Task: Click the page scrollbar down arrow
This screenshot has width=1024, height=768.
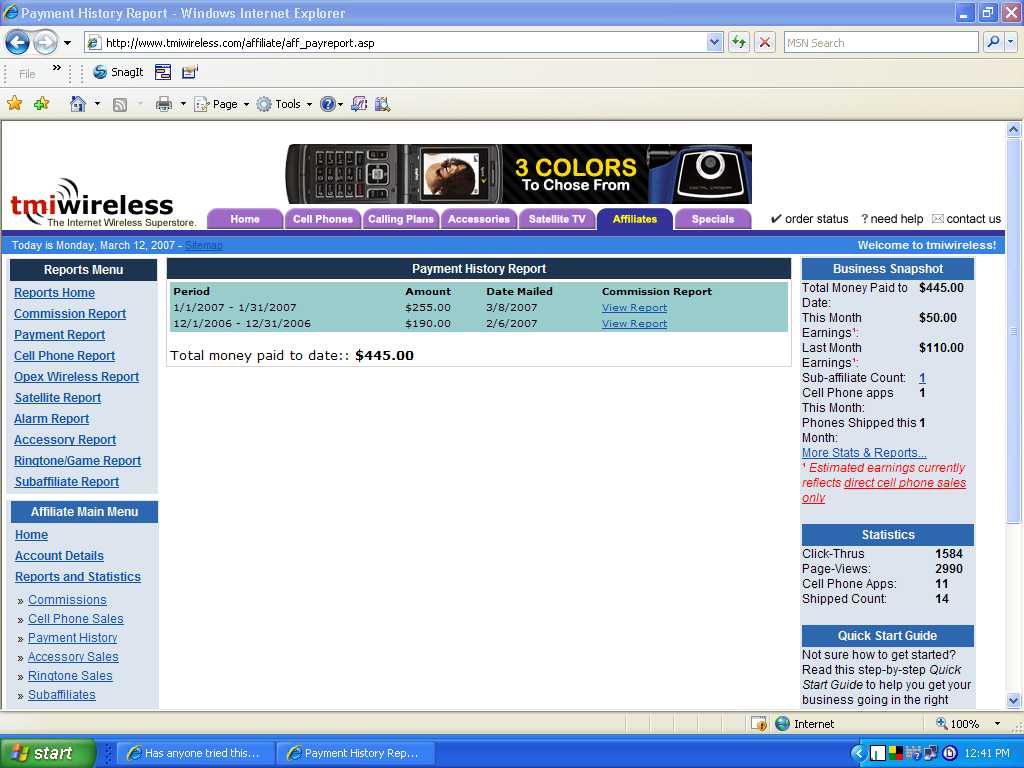Action: point(1014,701)
